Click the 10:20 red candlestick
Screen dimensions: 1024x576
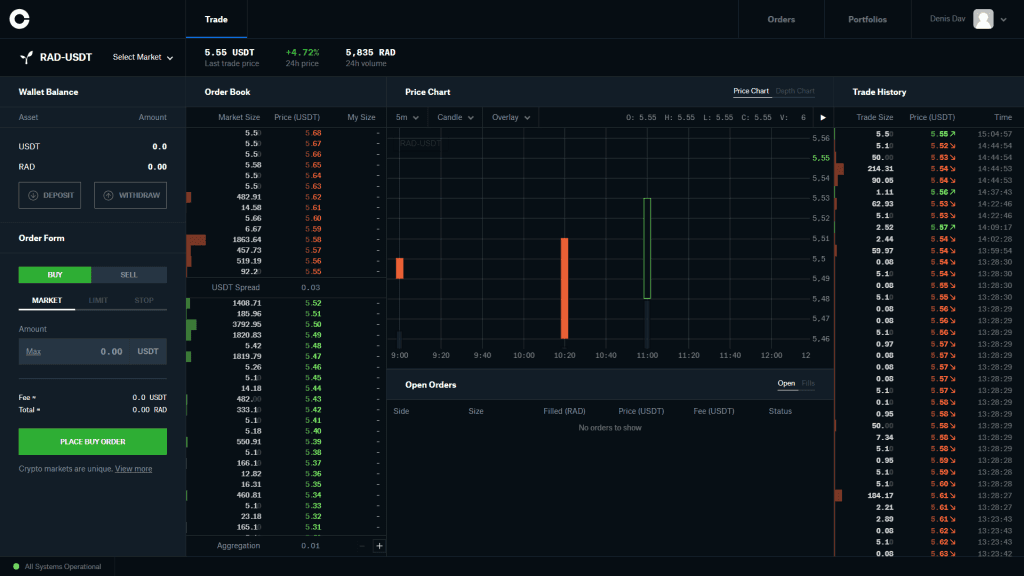click(x=564, y=289)
